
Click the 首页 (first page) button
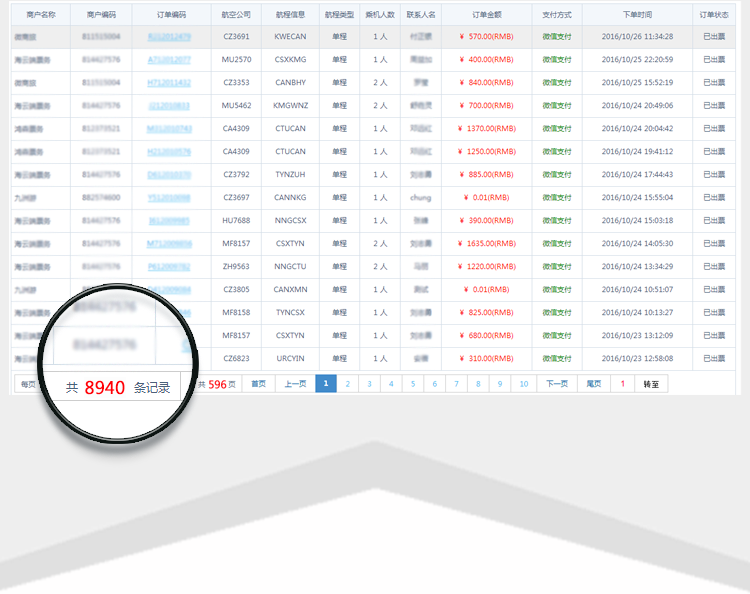coord(259,384)
